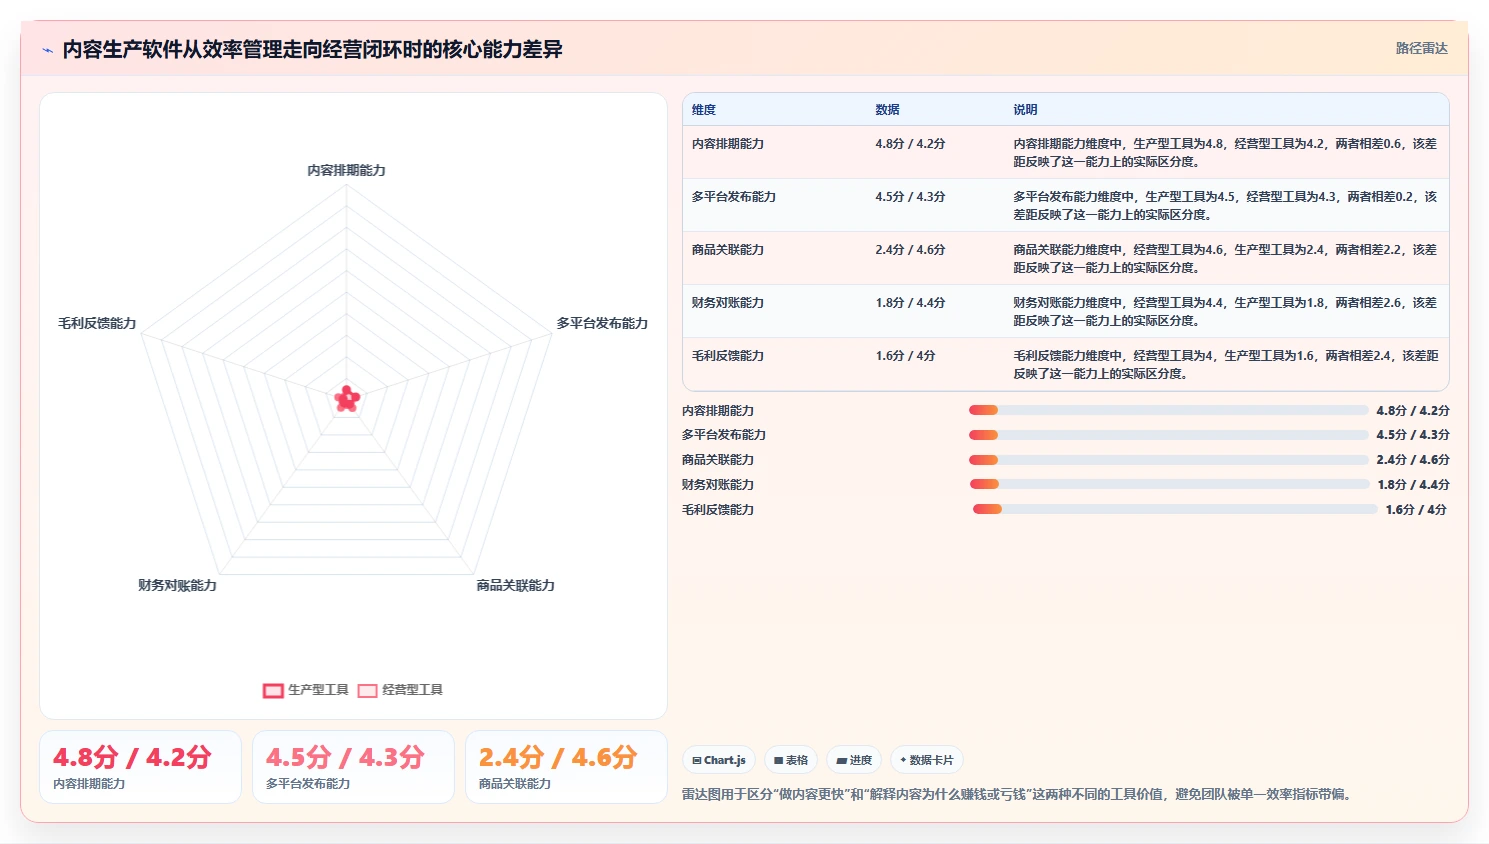
Task: Click 毛利反馈能力 in the table's first column
Action: pos(728,356)
